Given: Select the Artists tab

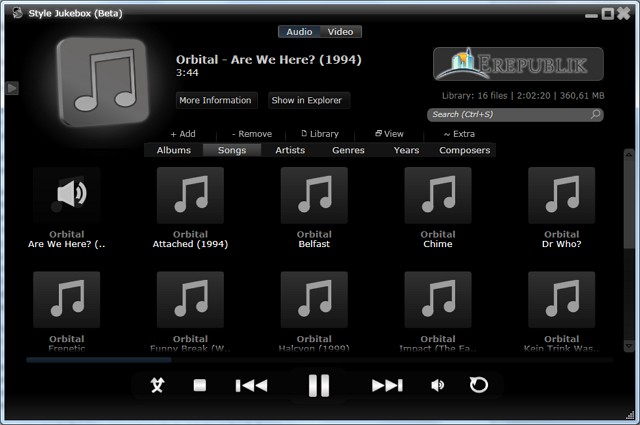Looking at the screenshot, I should tap(290, 150).
